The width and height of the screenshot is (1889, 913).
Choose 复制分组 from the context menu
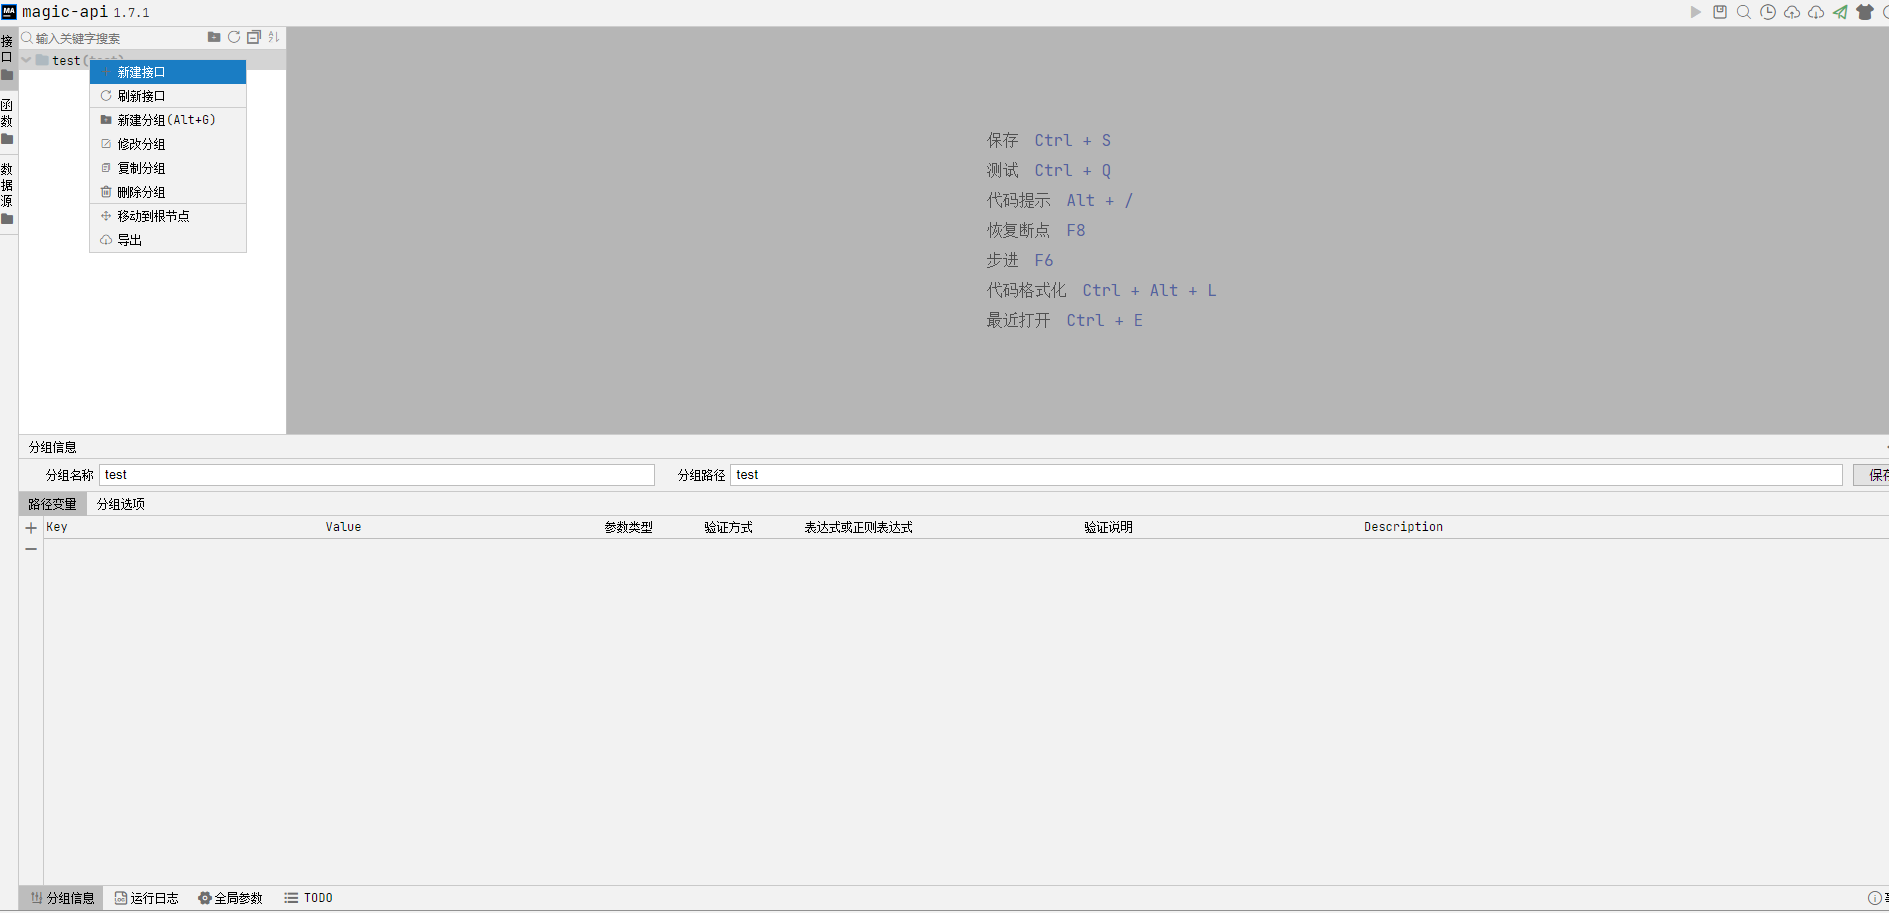(x=168, y=168)
